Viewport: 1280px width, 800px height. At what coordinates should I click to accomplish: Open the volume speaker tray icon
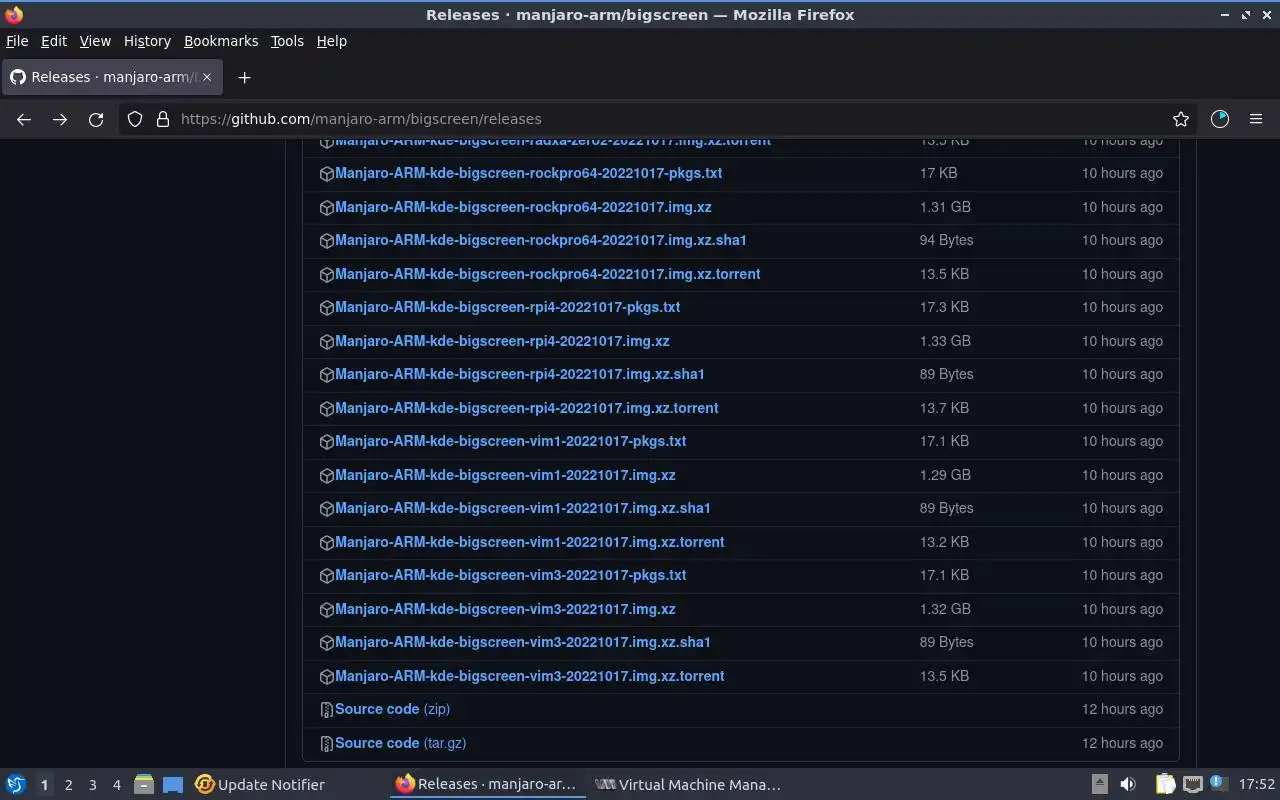pyautogui.click(x=1128, y=785)
